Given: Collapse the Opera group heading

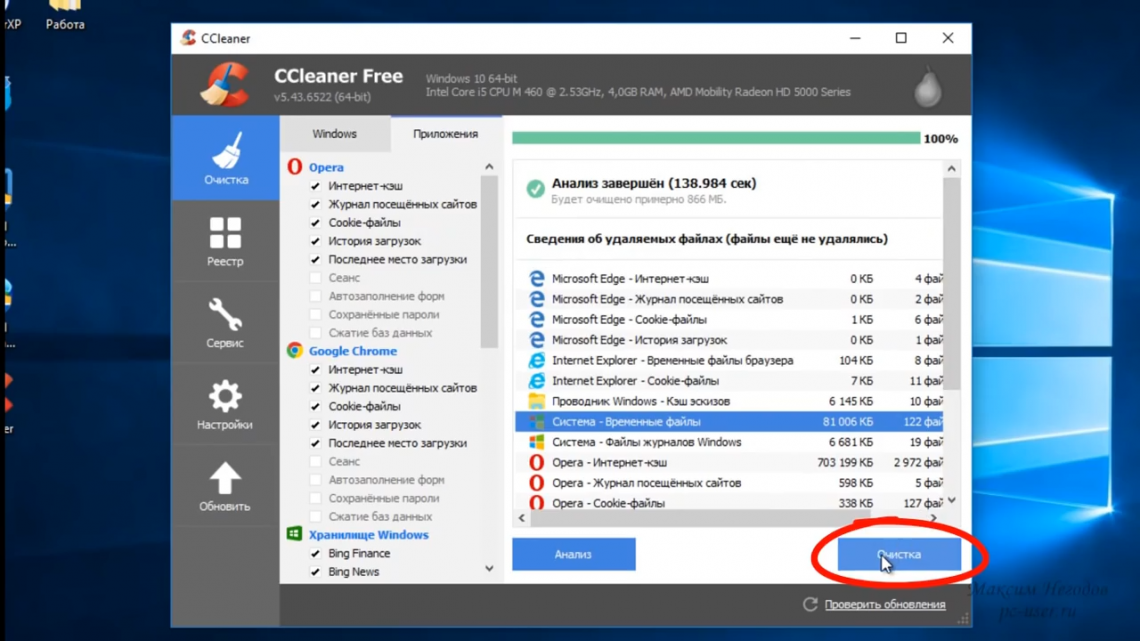Looking at the screenshot, I should point(326,167).
